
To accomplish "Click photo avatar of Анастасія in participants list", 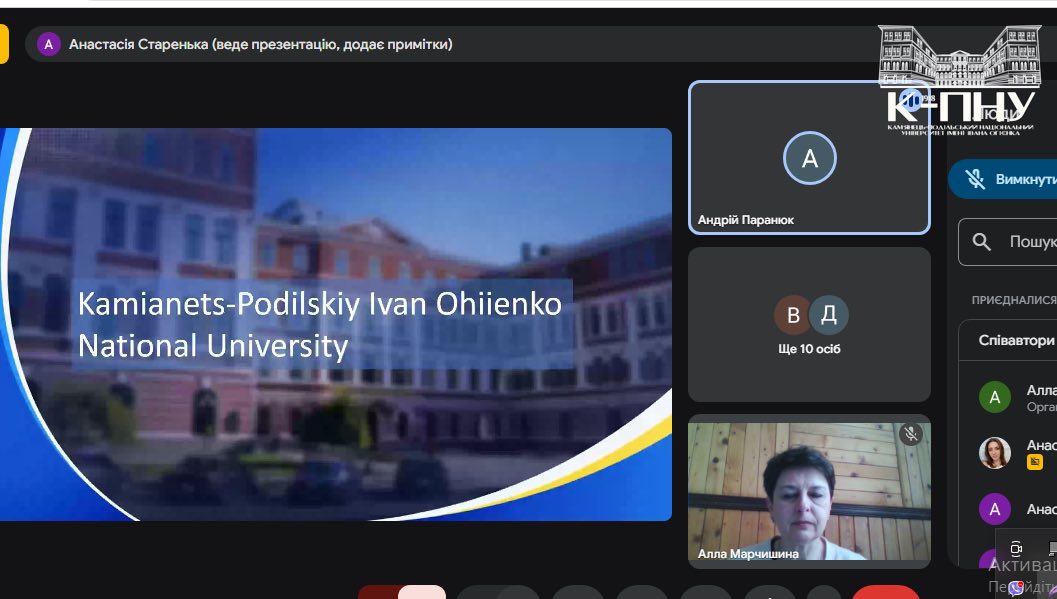I will pyautogui.click(x=994, y=452).
